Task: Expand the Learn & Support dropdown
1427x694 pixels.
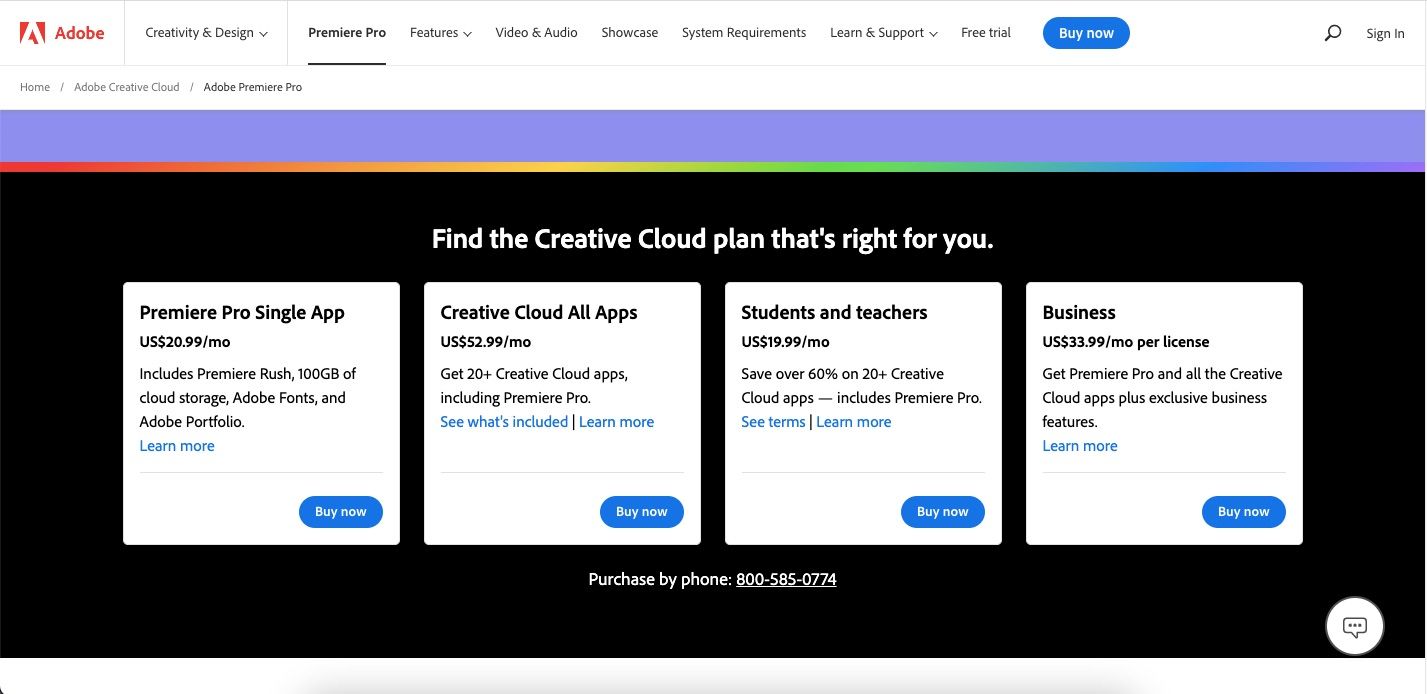Action: tap(883, 33)
